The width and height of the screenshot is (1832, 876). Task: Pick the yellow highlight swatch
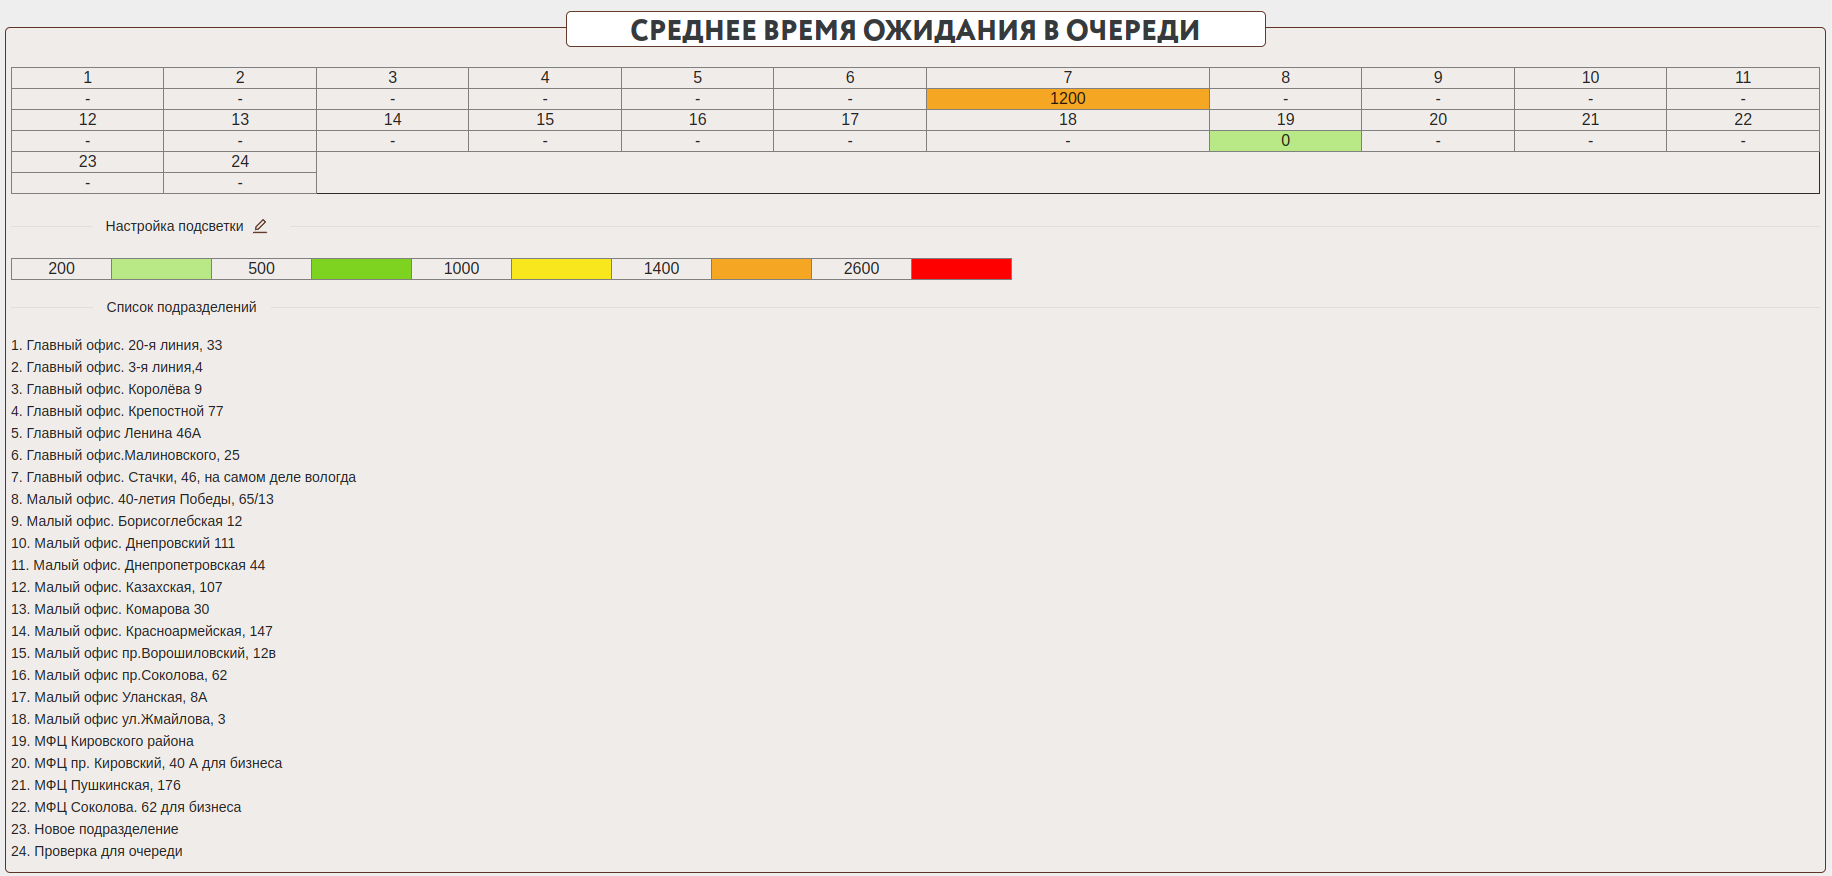(561, 269)
